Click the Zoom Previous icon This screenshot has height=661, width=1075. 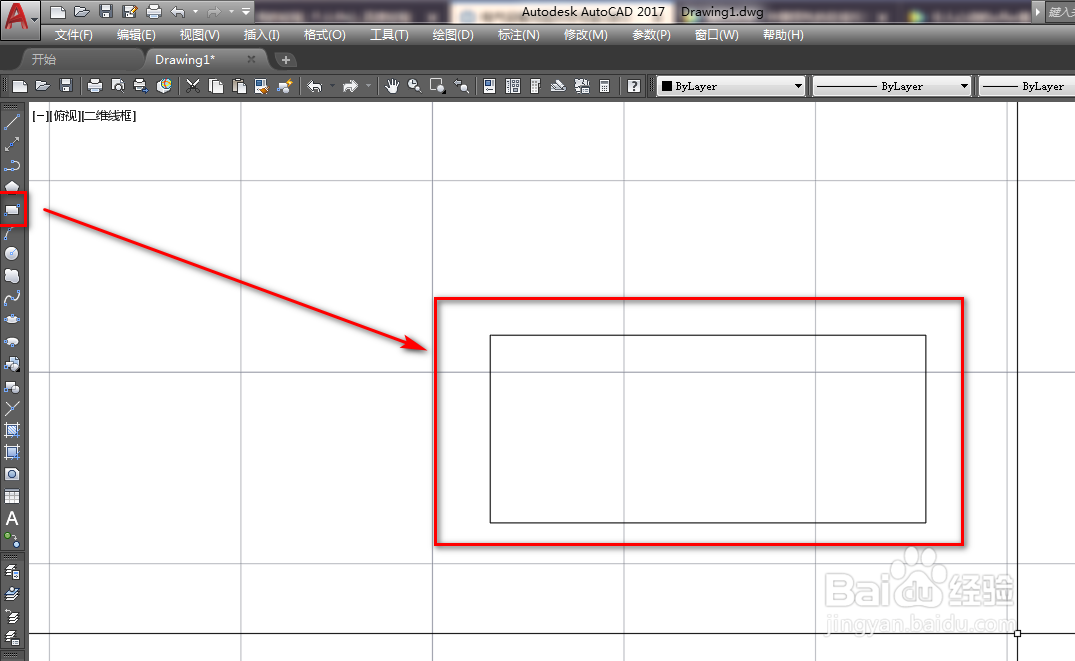(461, 86)
